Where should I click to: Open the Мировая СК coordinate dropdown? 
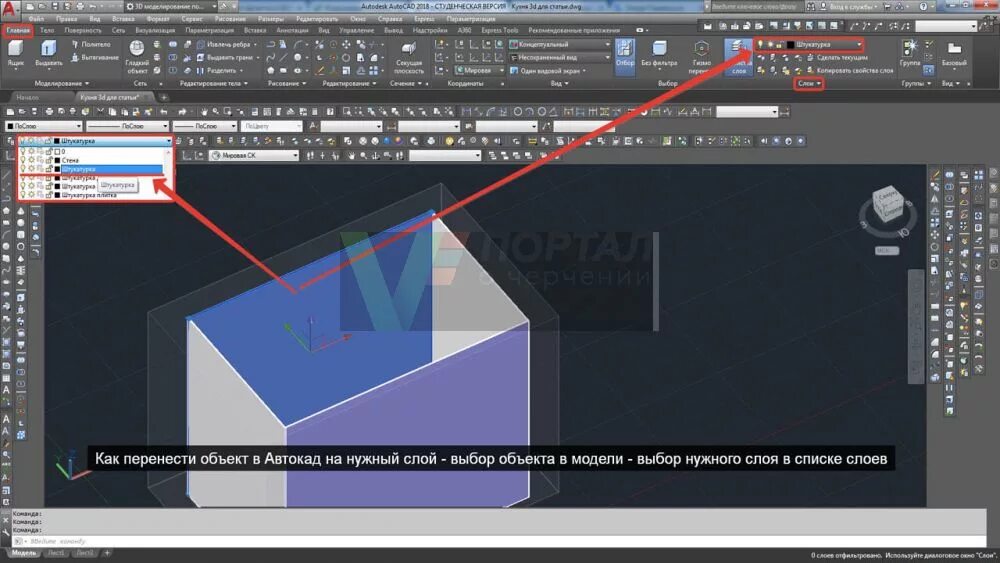(x=254, y=155)
